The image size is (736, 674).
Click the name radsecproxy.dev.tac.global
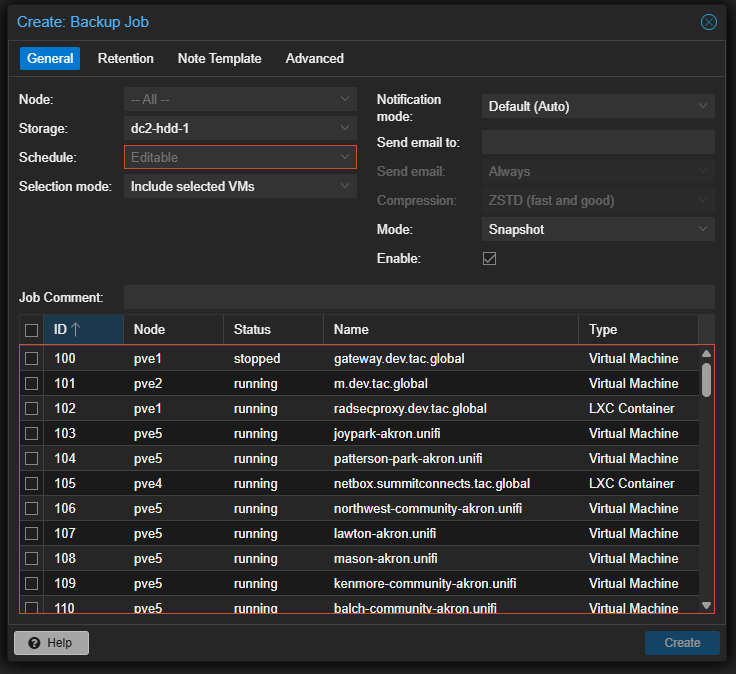pyautogui.click(x=410, y=408)
